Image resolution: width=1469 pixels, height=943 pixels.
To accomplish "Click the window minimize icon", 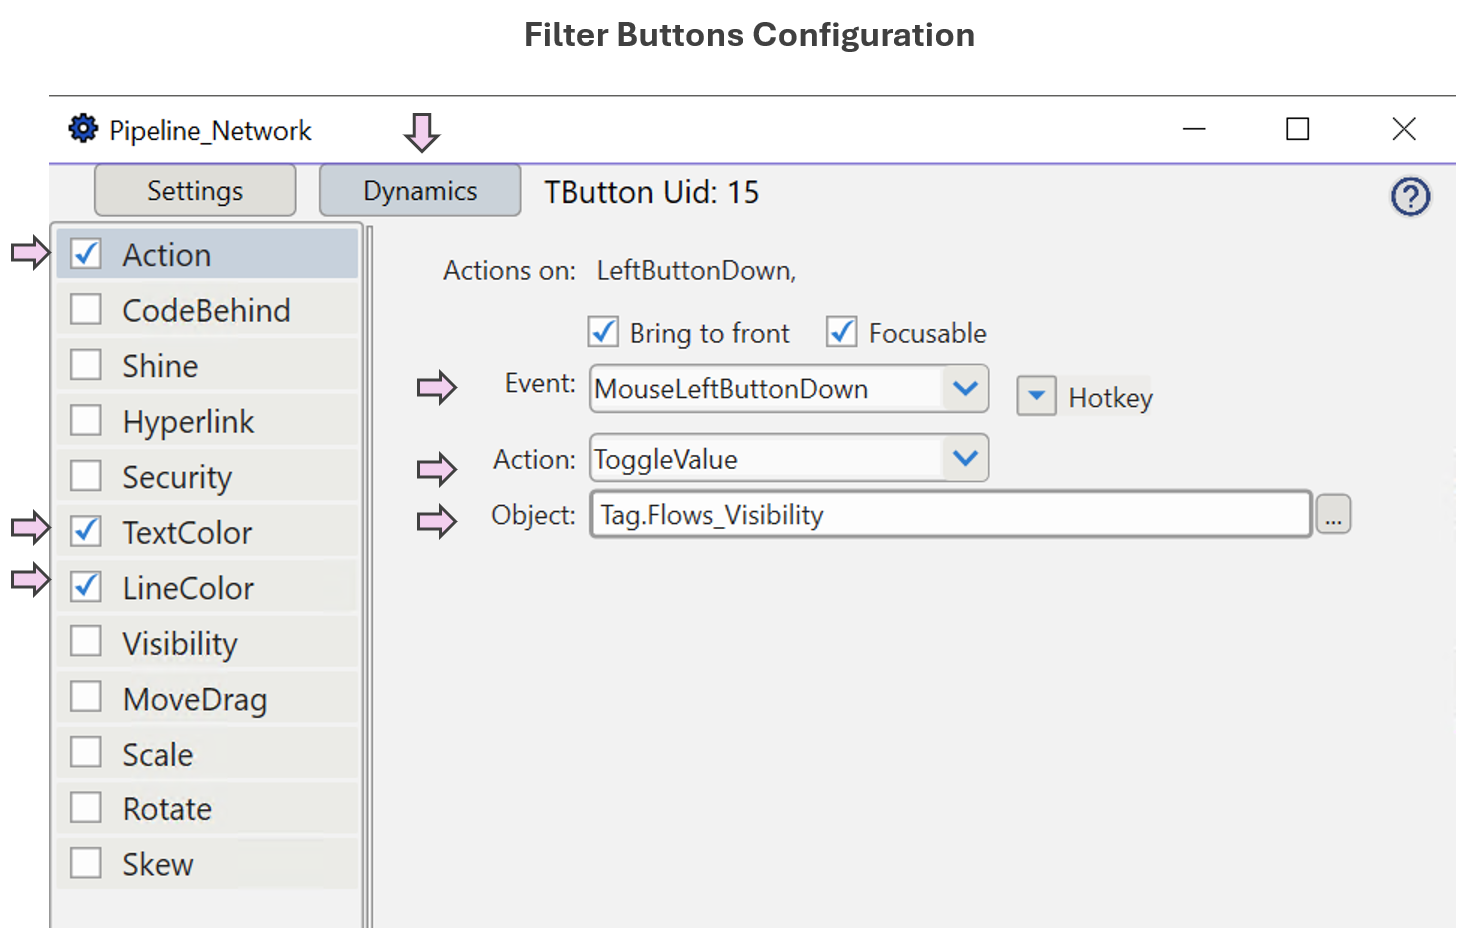I will point(1194,129).
